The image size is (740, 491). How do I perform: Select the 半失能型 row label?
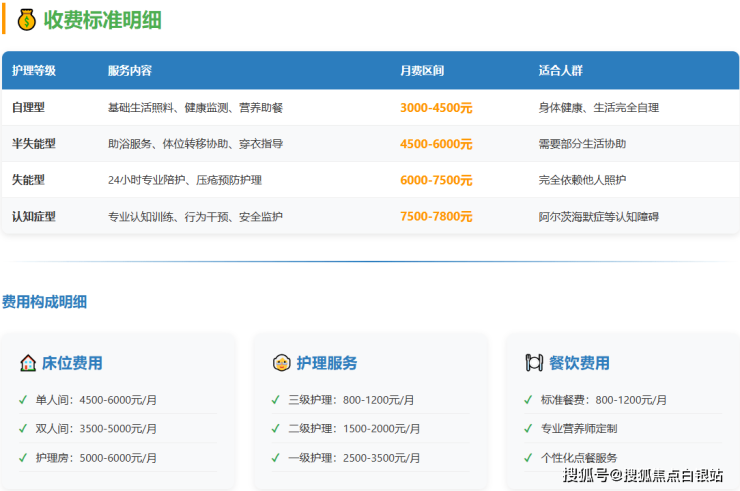(34, 144)
